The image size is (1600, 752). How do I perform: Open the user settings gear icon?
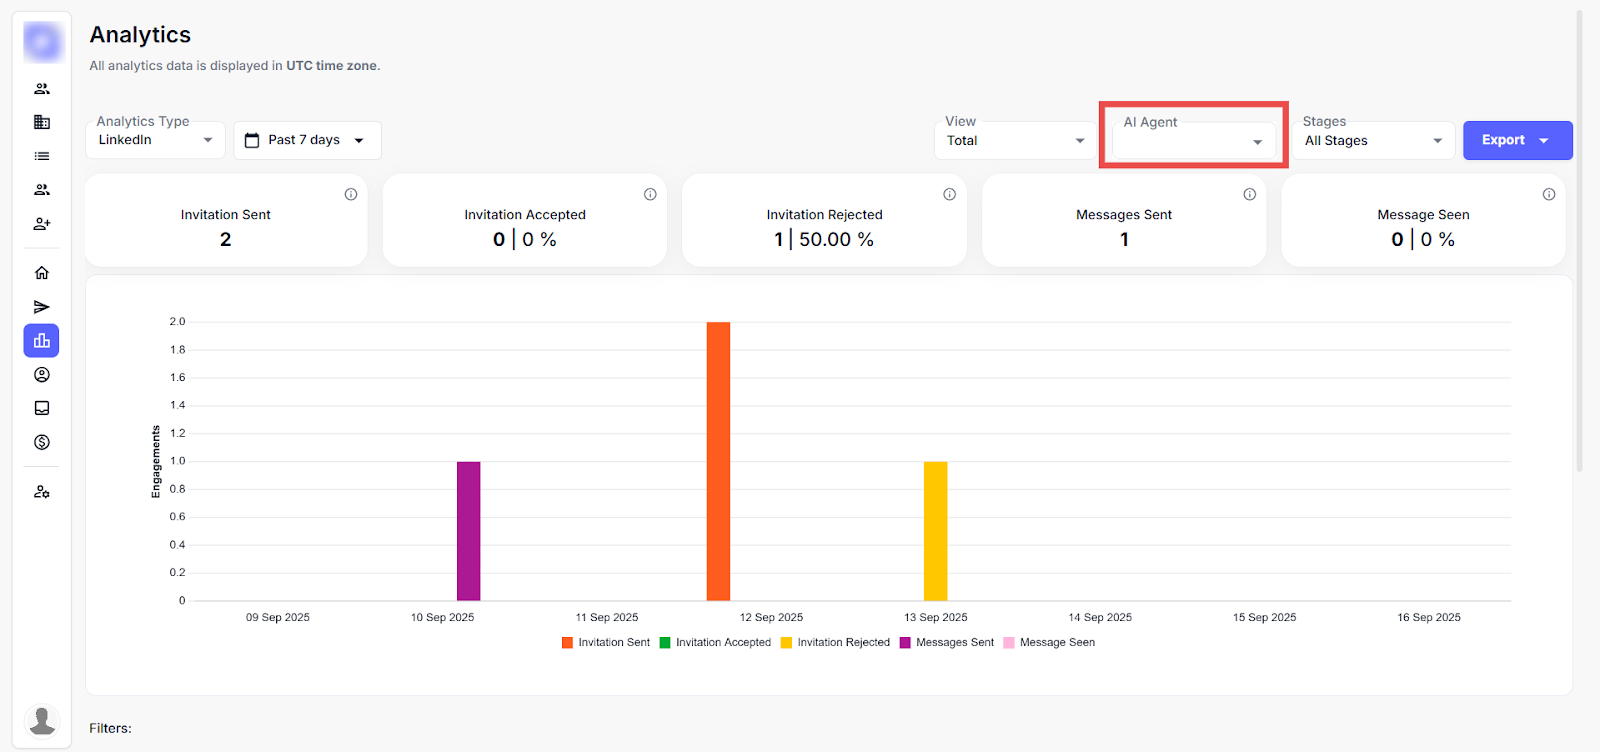42,492
